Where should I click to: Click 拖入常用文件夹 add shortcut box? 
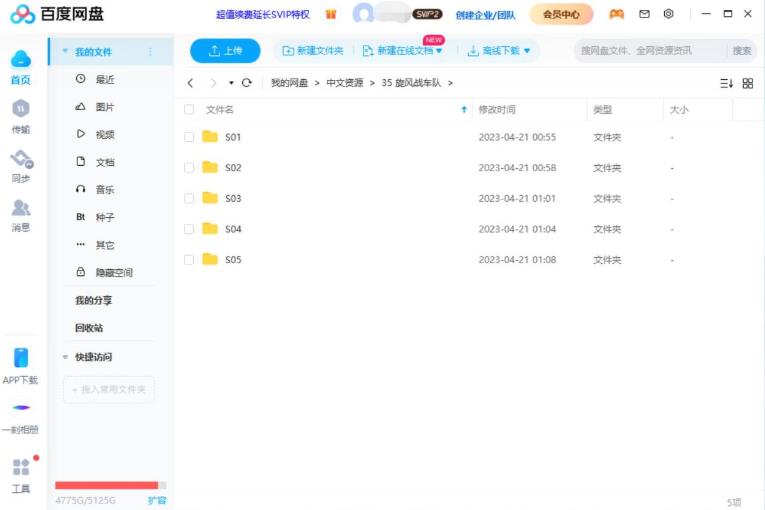click(109, 389)
